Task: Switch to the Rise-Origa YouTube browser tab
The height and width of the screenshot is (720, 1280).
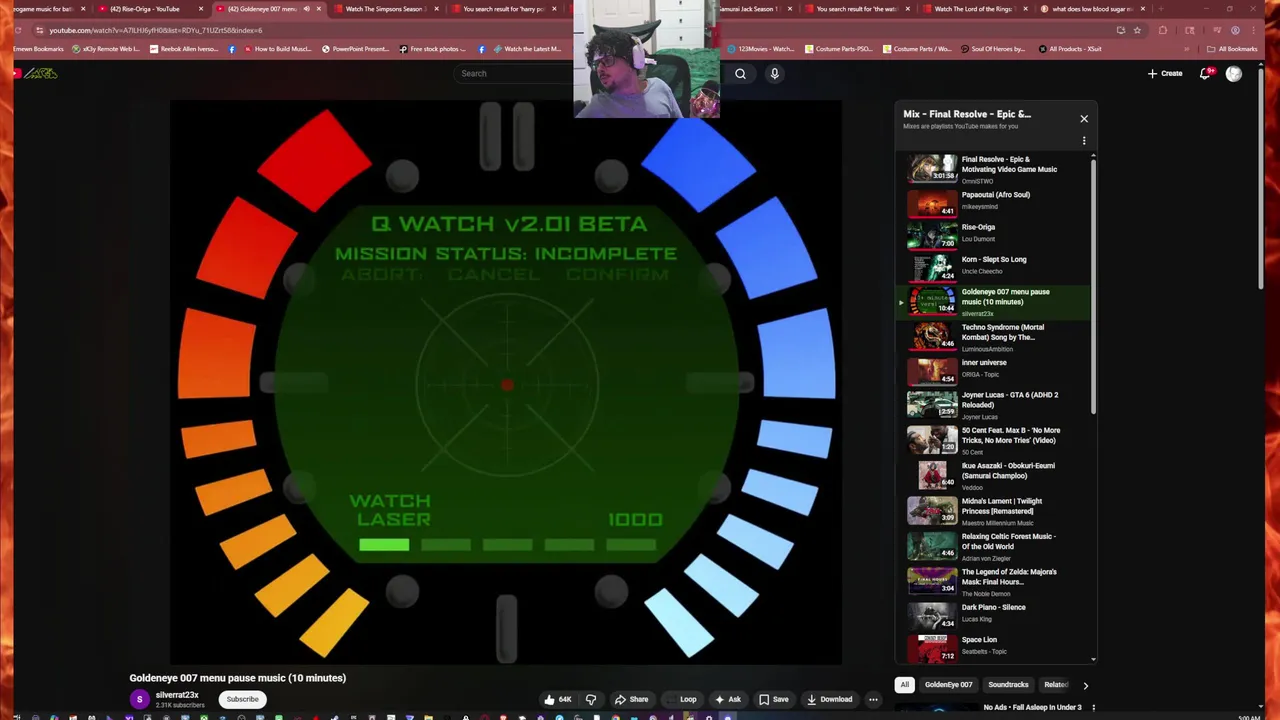Action: 152,9
